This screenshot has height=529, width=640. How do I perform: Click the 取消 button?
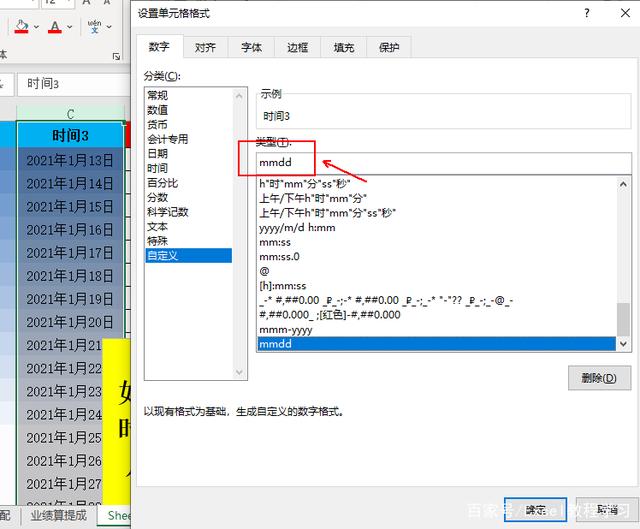pos(607,509)
